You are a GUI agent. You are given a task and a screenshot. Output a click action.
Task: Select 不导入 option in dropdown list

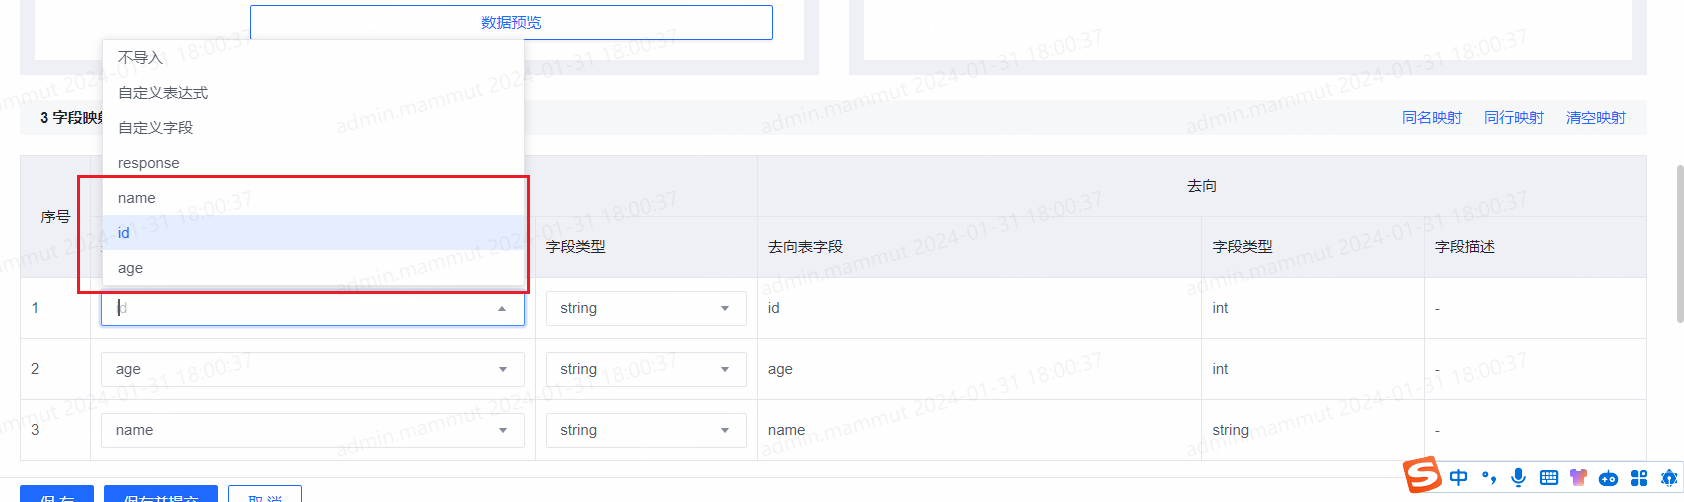click(313, 58)
